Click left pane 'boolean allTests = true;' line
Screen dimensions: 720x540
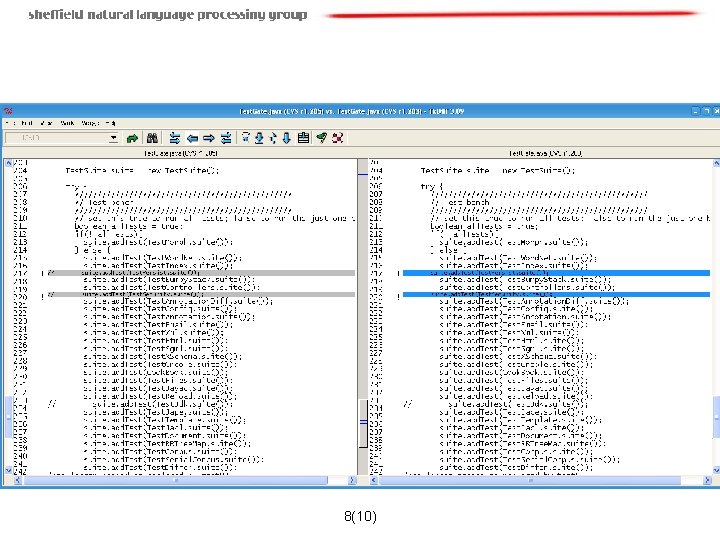127,226
